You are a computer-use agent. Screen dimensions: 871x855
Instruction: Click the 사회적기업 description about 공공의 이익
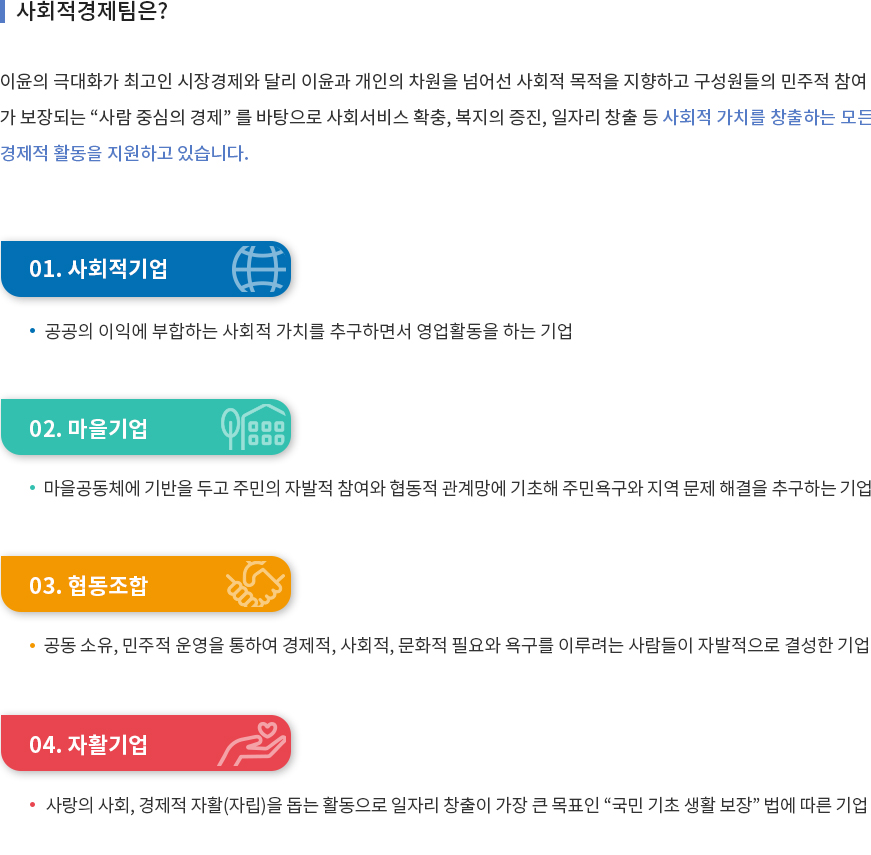coord(308,331)
